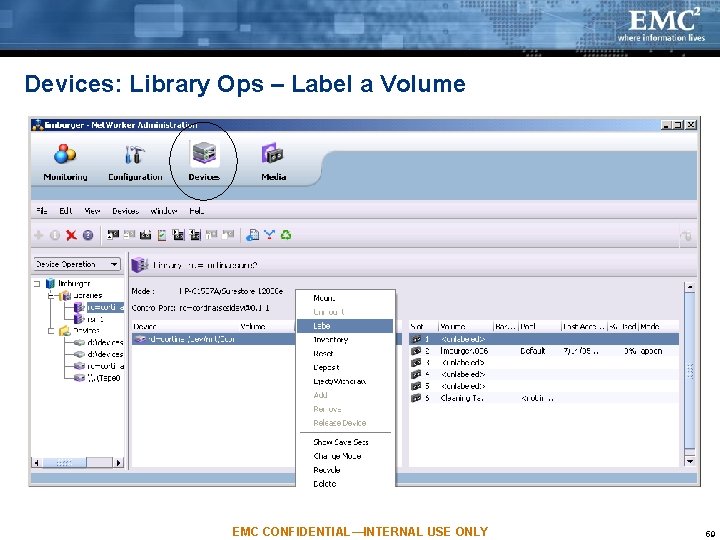Select the selected device row in Device table
720x540 pixels.
point(214,339)
